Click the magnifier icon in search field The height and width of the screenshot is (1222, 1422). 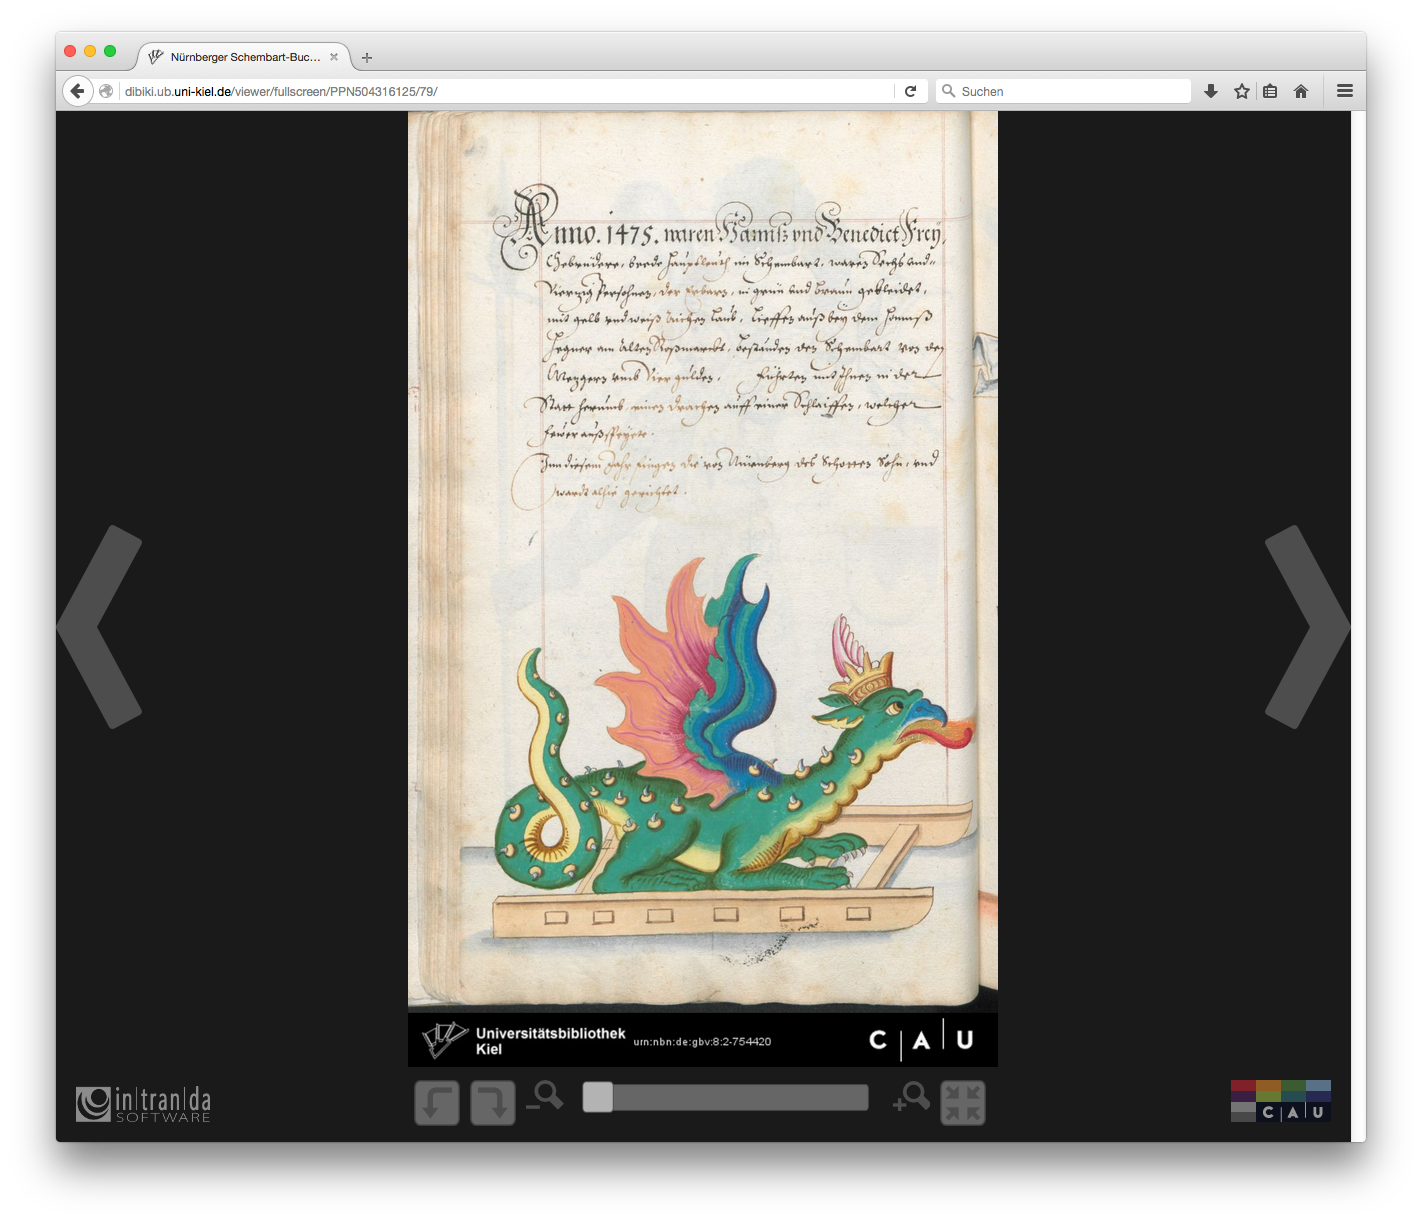point(948,91)
